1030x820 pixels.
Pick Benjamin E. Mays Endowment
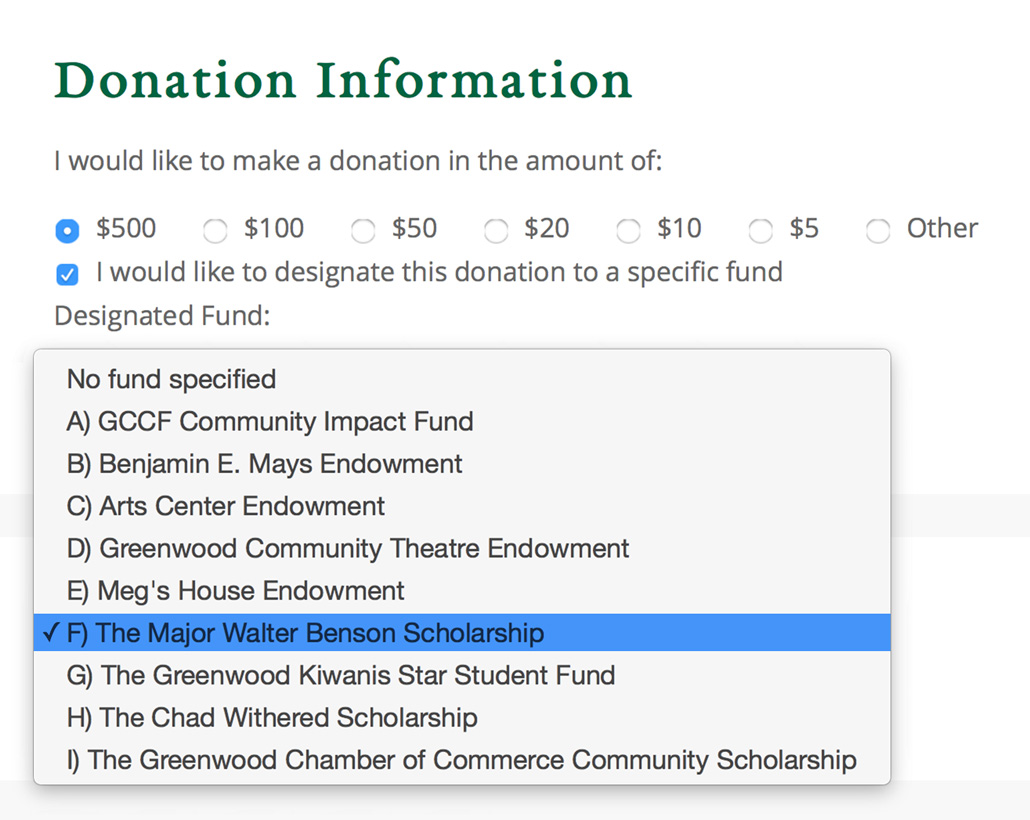click(462, 464)
